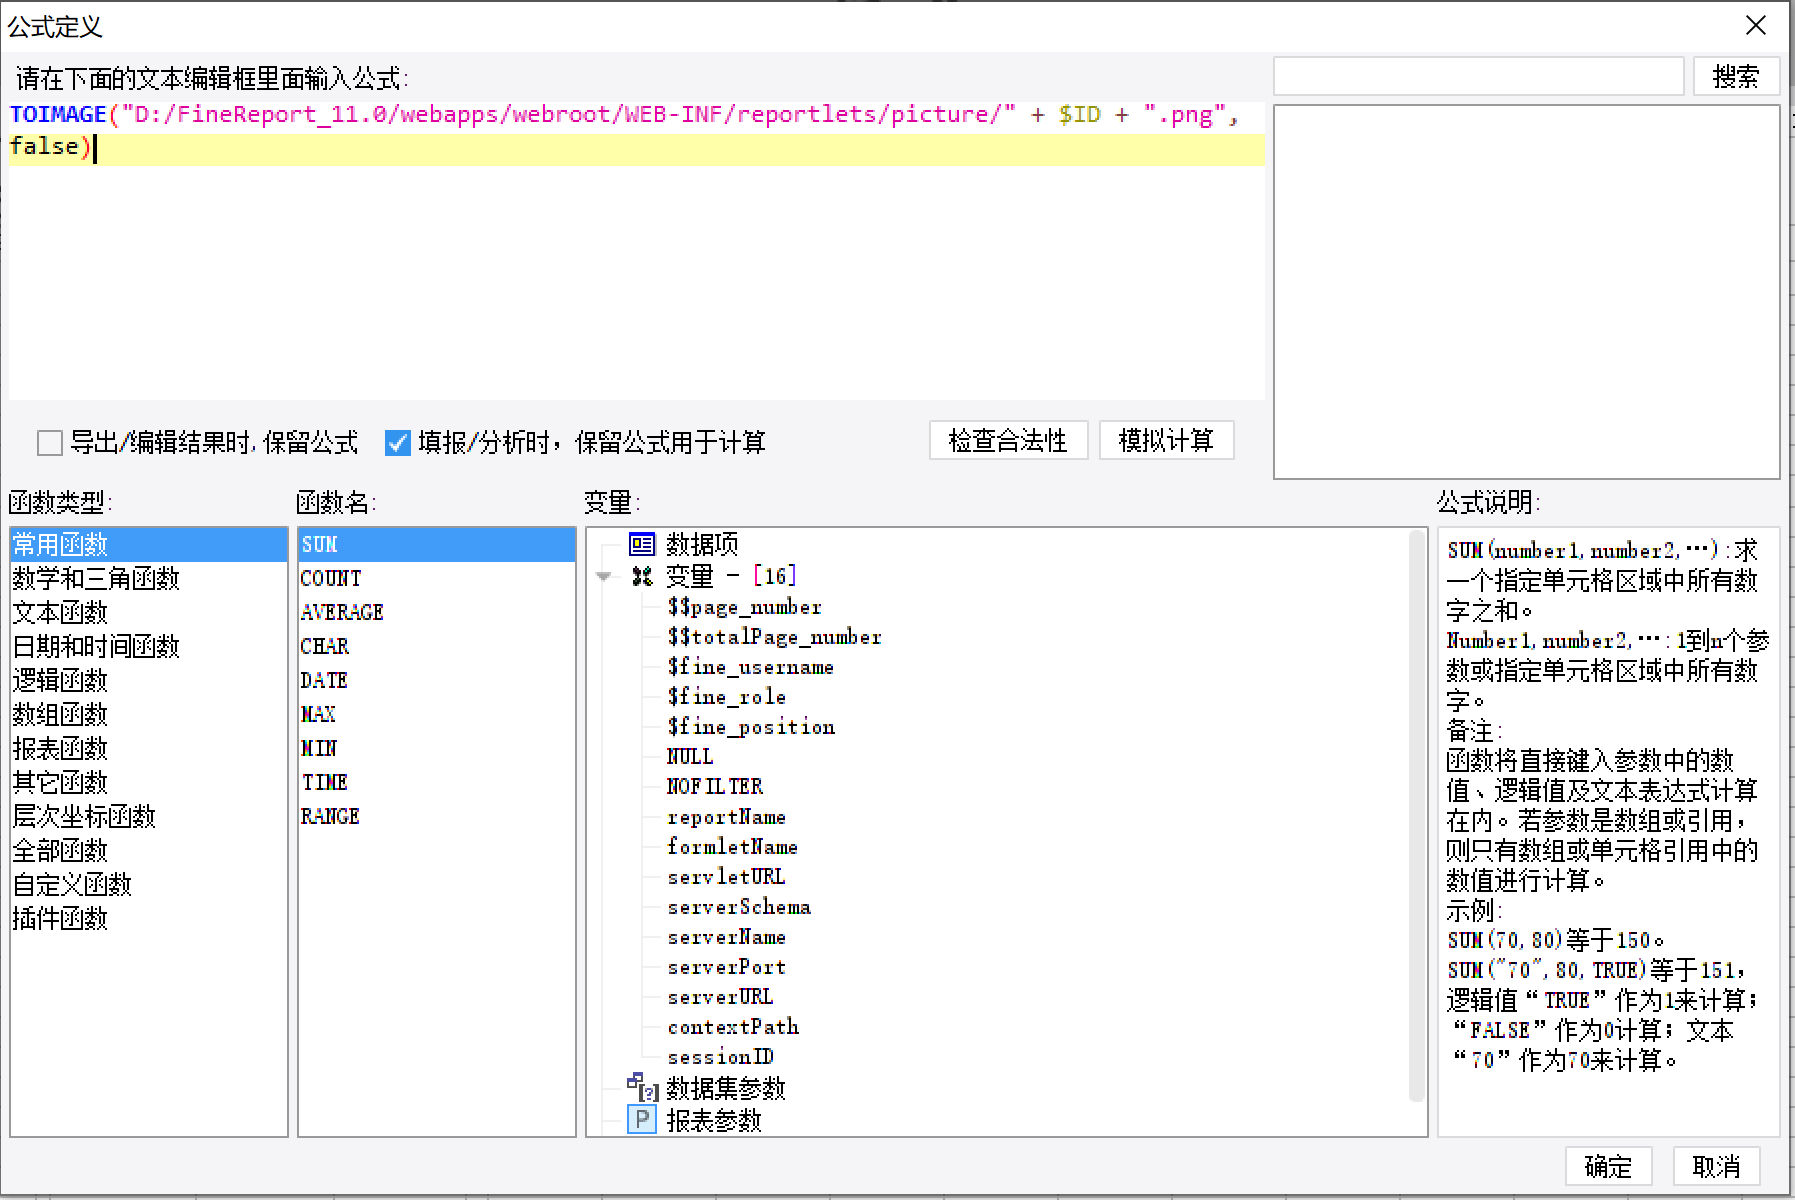The height and width of the screenshot is (1200, 1795).
Task: Select MIN in function name list
Action: coord(437,749)
